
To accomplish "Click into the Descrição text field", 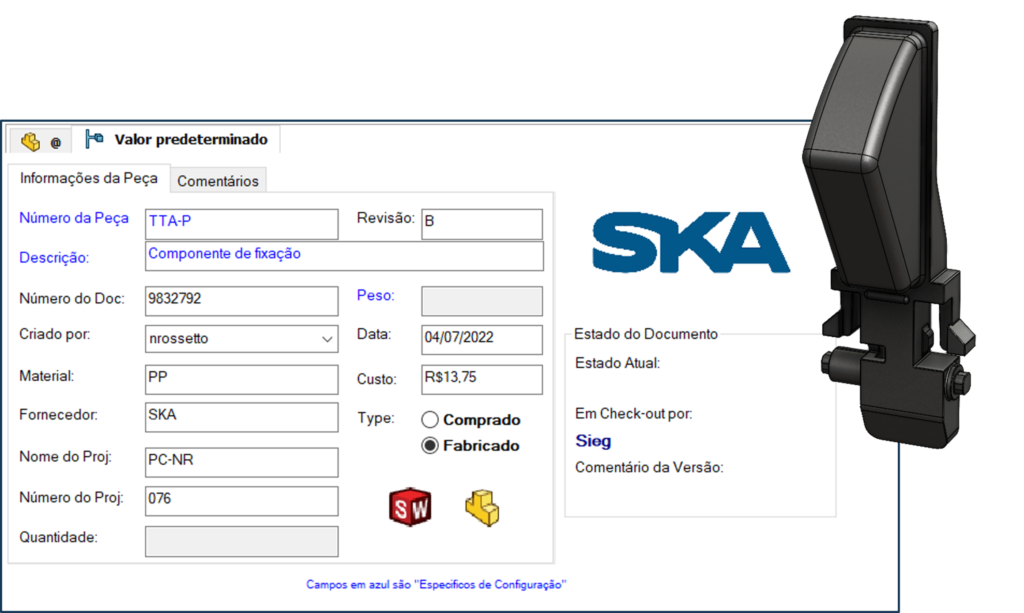I will click(343, 256).
